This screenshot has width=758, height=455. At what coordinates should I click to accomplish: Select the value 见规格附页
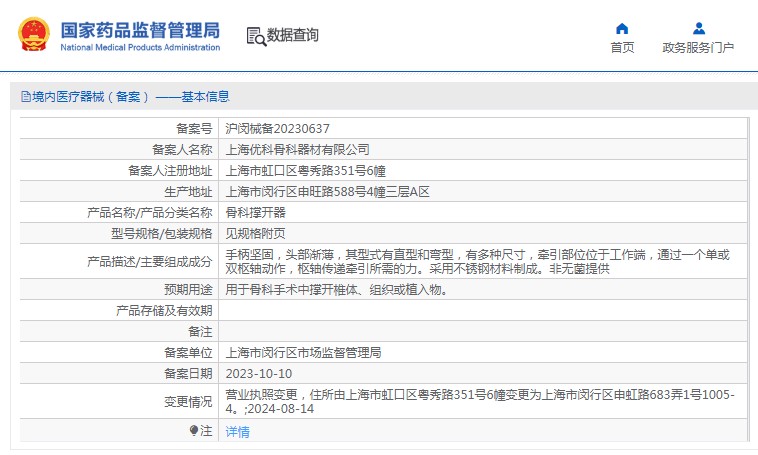click(x=255, y=234)
